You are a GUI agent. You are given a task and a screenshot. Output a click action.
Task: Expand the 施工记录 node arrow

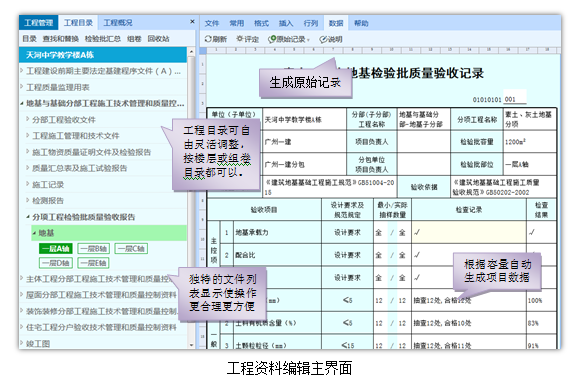28,184
